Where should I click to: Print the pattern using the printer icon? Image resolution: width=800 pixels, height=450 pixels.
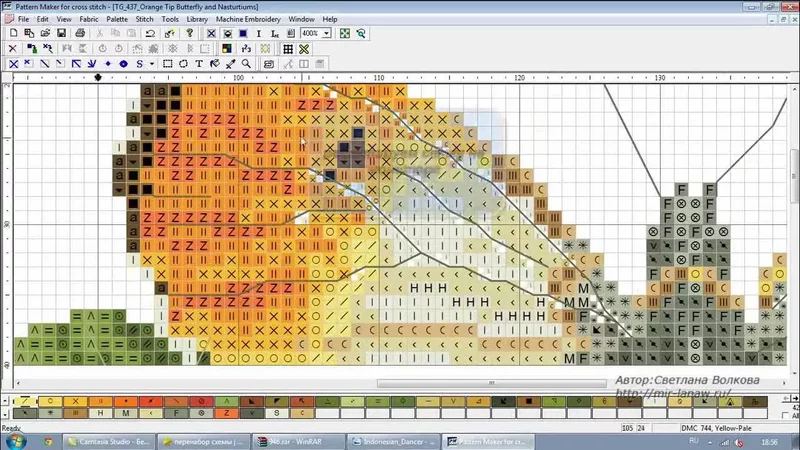click(x=80, y=33)
